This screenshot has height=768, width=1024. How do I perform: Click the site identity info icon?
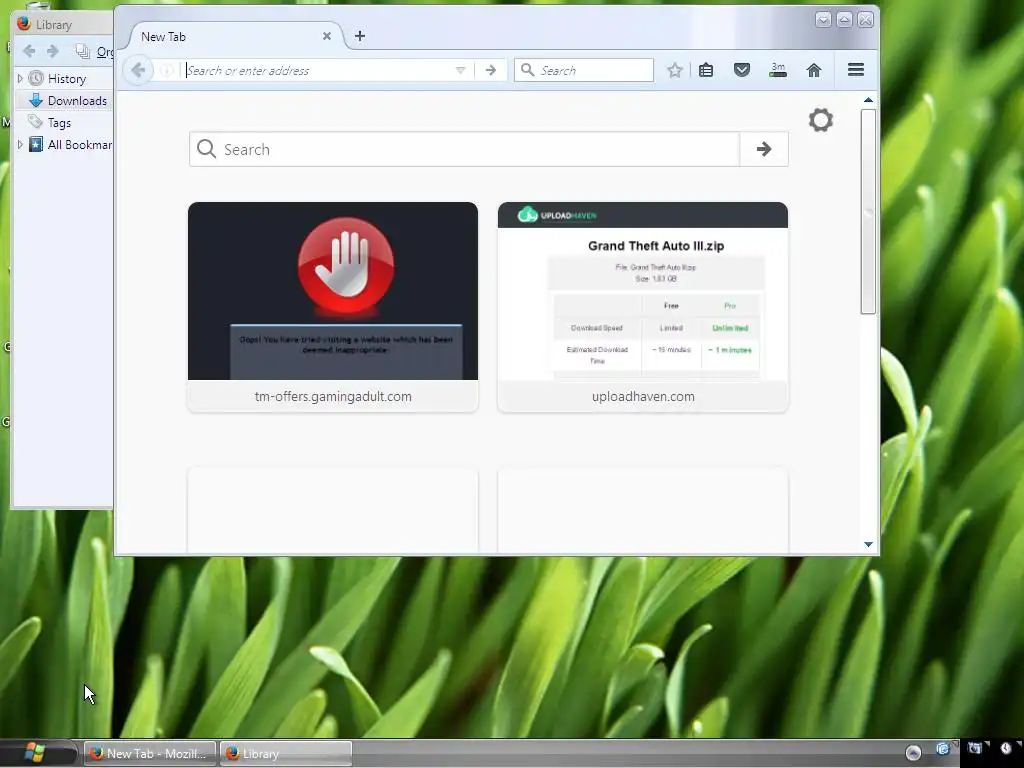(167, 71)
